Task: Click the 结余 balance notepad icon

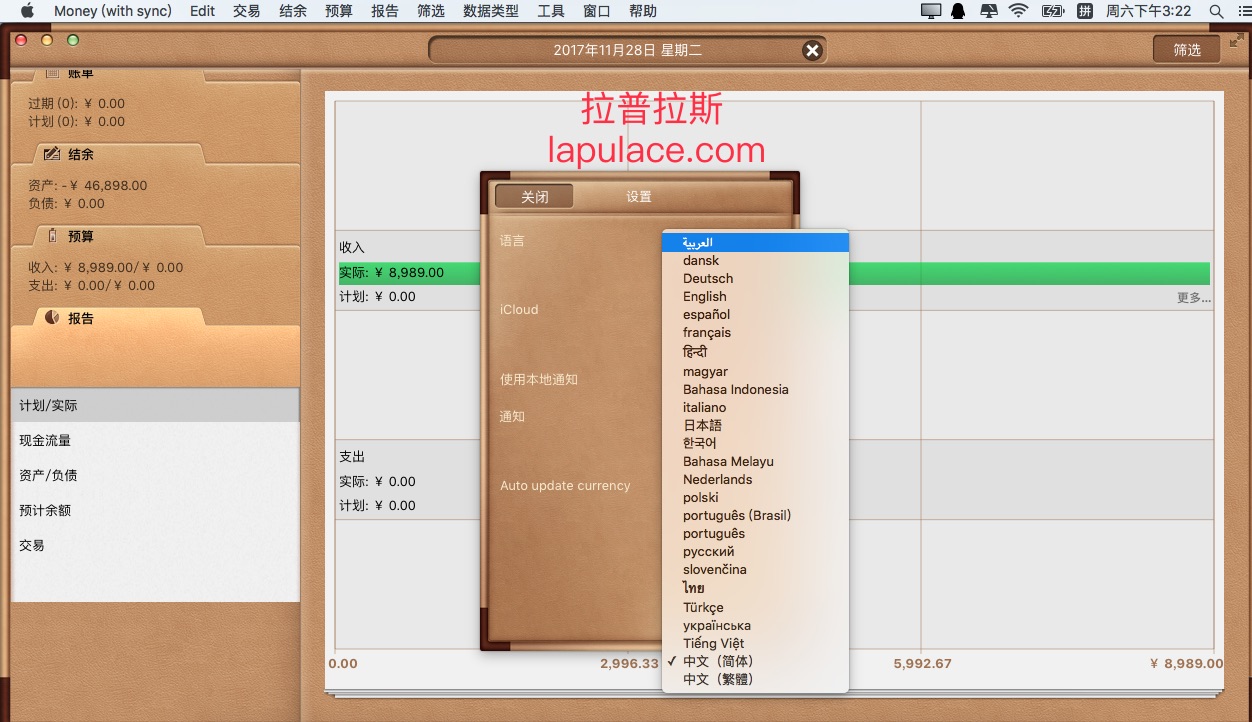Action: point(52,154)
